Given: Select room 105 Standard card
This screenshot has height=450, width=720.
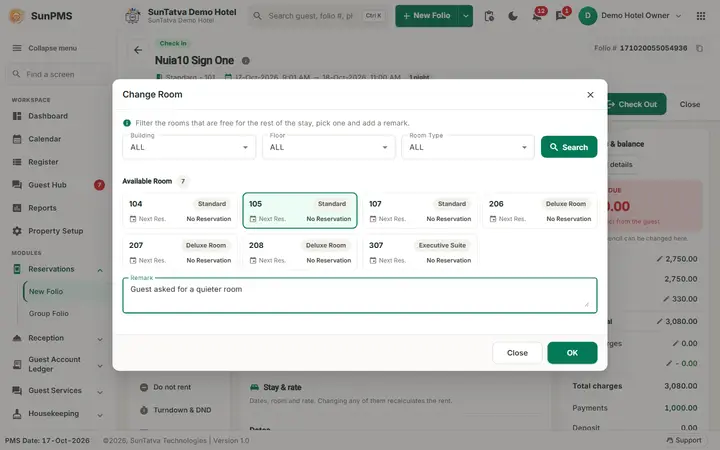Looking at the screenshot, I should tap(300, 211).
